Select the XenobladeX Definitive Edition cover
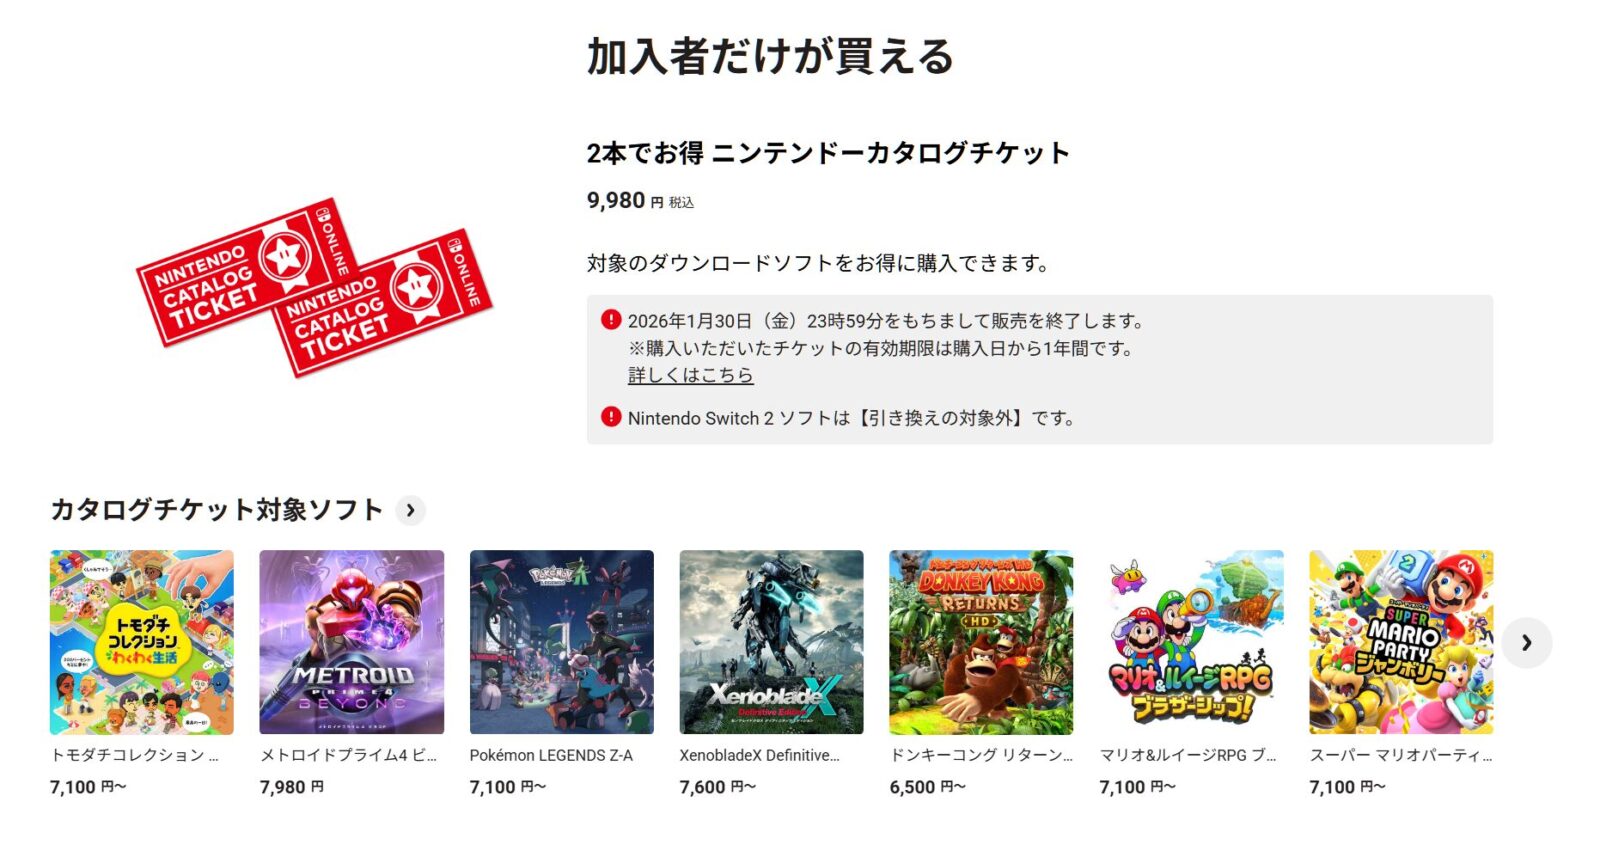Image resolution: width=1600 pixels, height=851 pixels. pyautogui.click(x=772, y=642)
